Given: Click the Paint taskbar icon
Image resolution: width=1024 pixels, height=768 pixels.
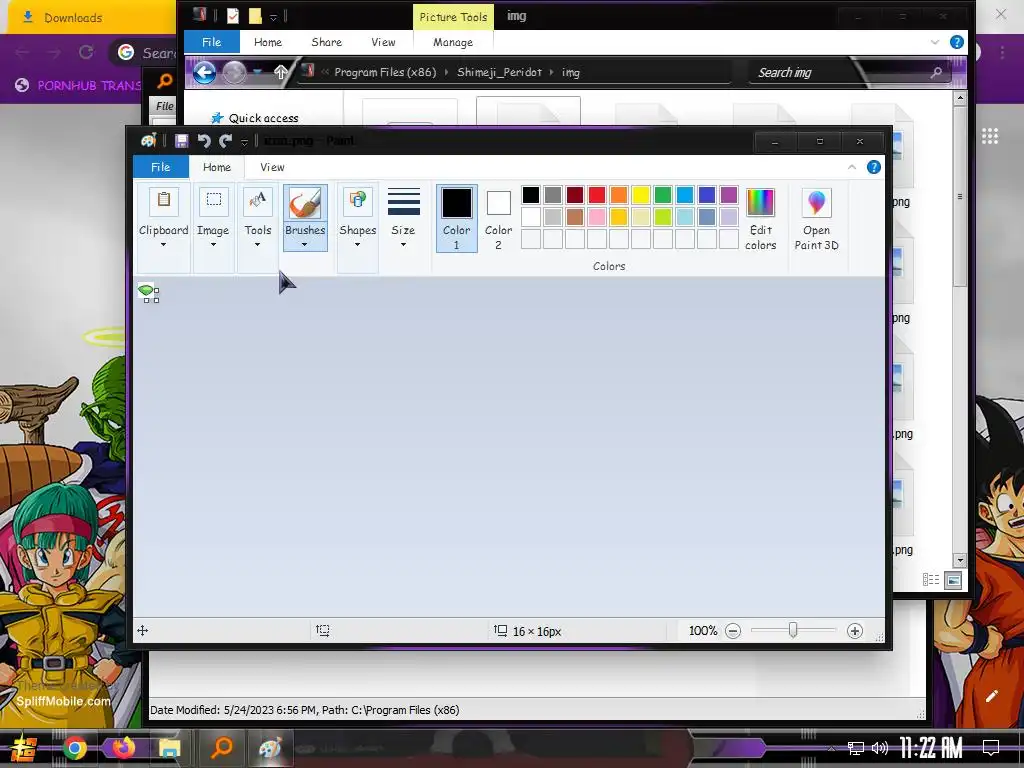Looking at the screenshot, I should click(270, 748).
